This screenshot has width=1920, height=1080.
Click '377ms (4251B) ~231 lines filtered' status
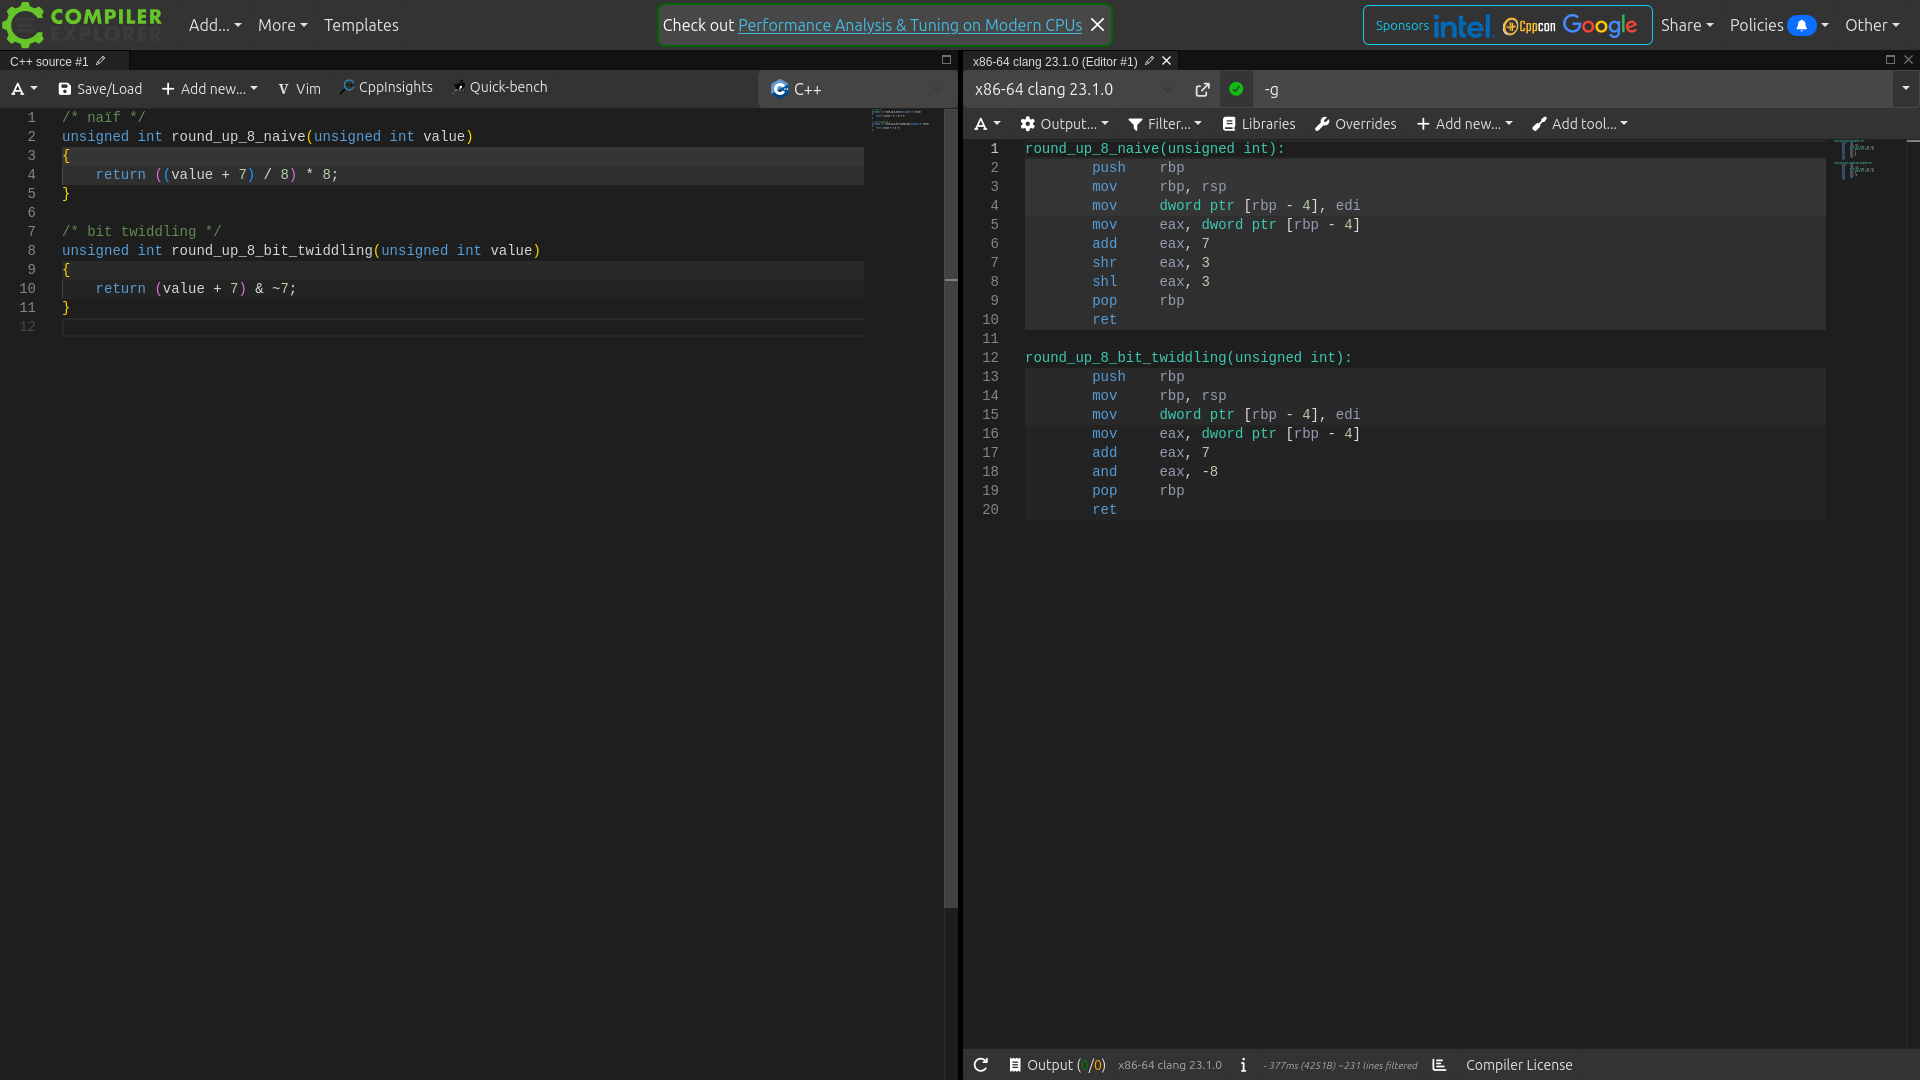click(x=1341, y=1066)
